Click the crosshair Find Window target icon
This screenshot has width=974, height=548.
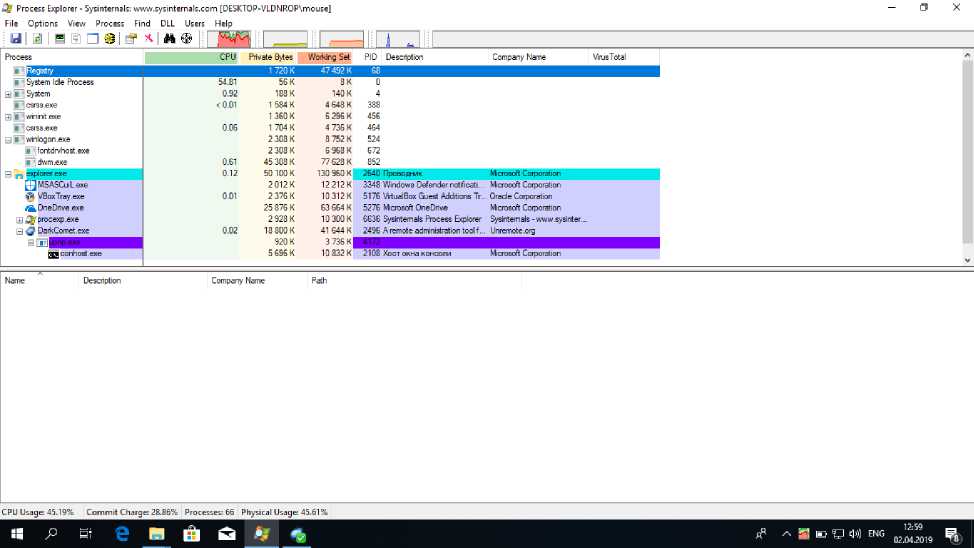[186, 39]
